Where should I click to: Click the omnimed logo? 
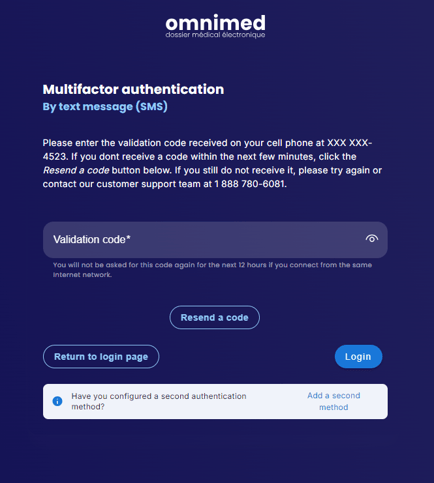pyautogui.click(x=215, y=26)
